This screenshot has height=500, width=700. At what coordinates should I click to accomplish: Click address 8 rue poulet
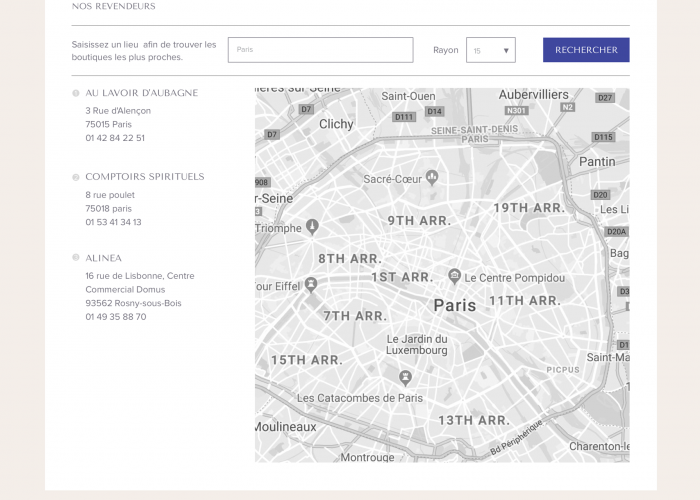[110, 195]
